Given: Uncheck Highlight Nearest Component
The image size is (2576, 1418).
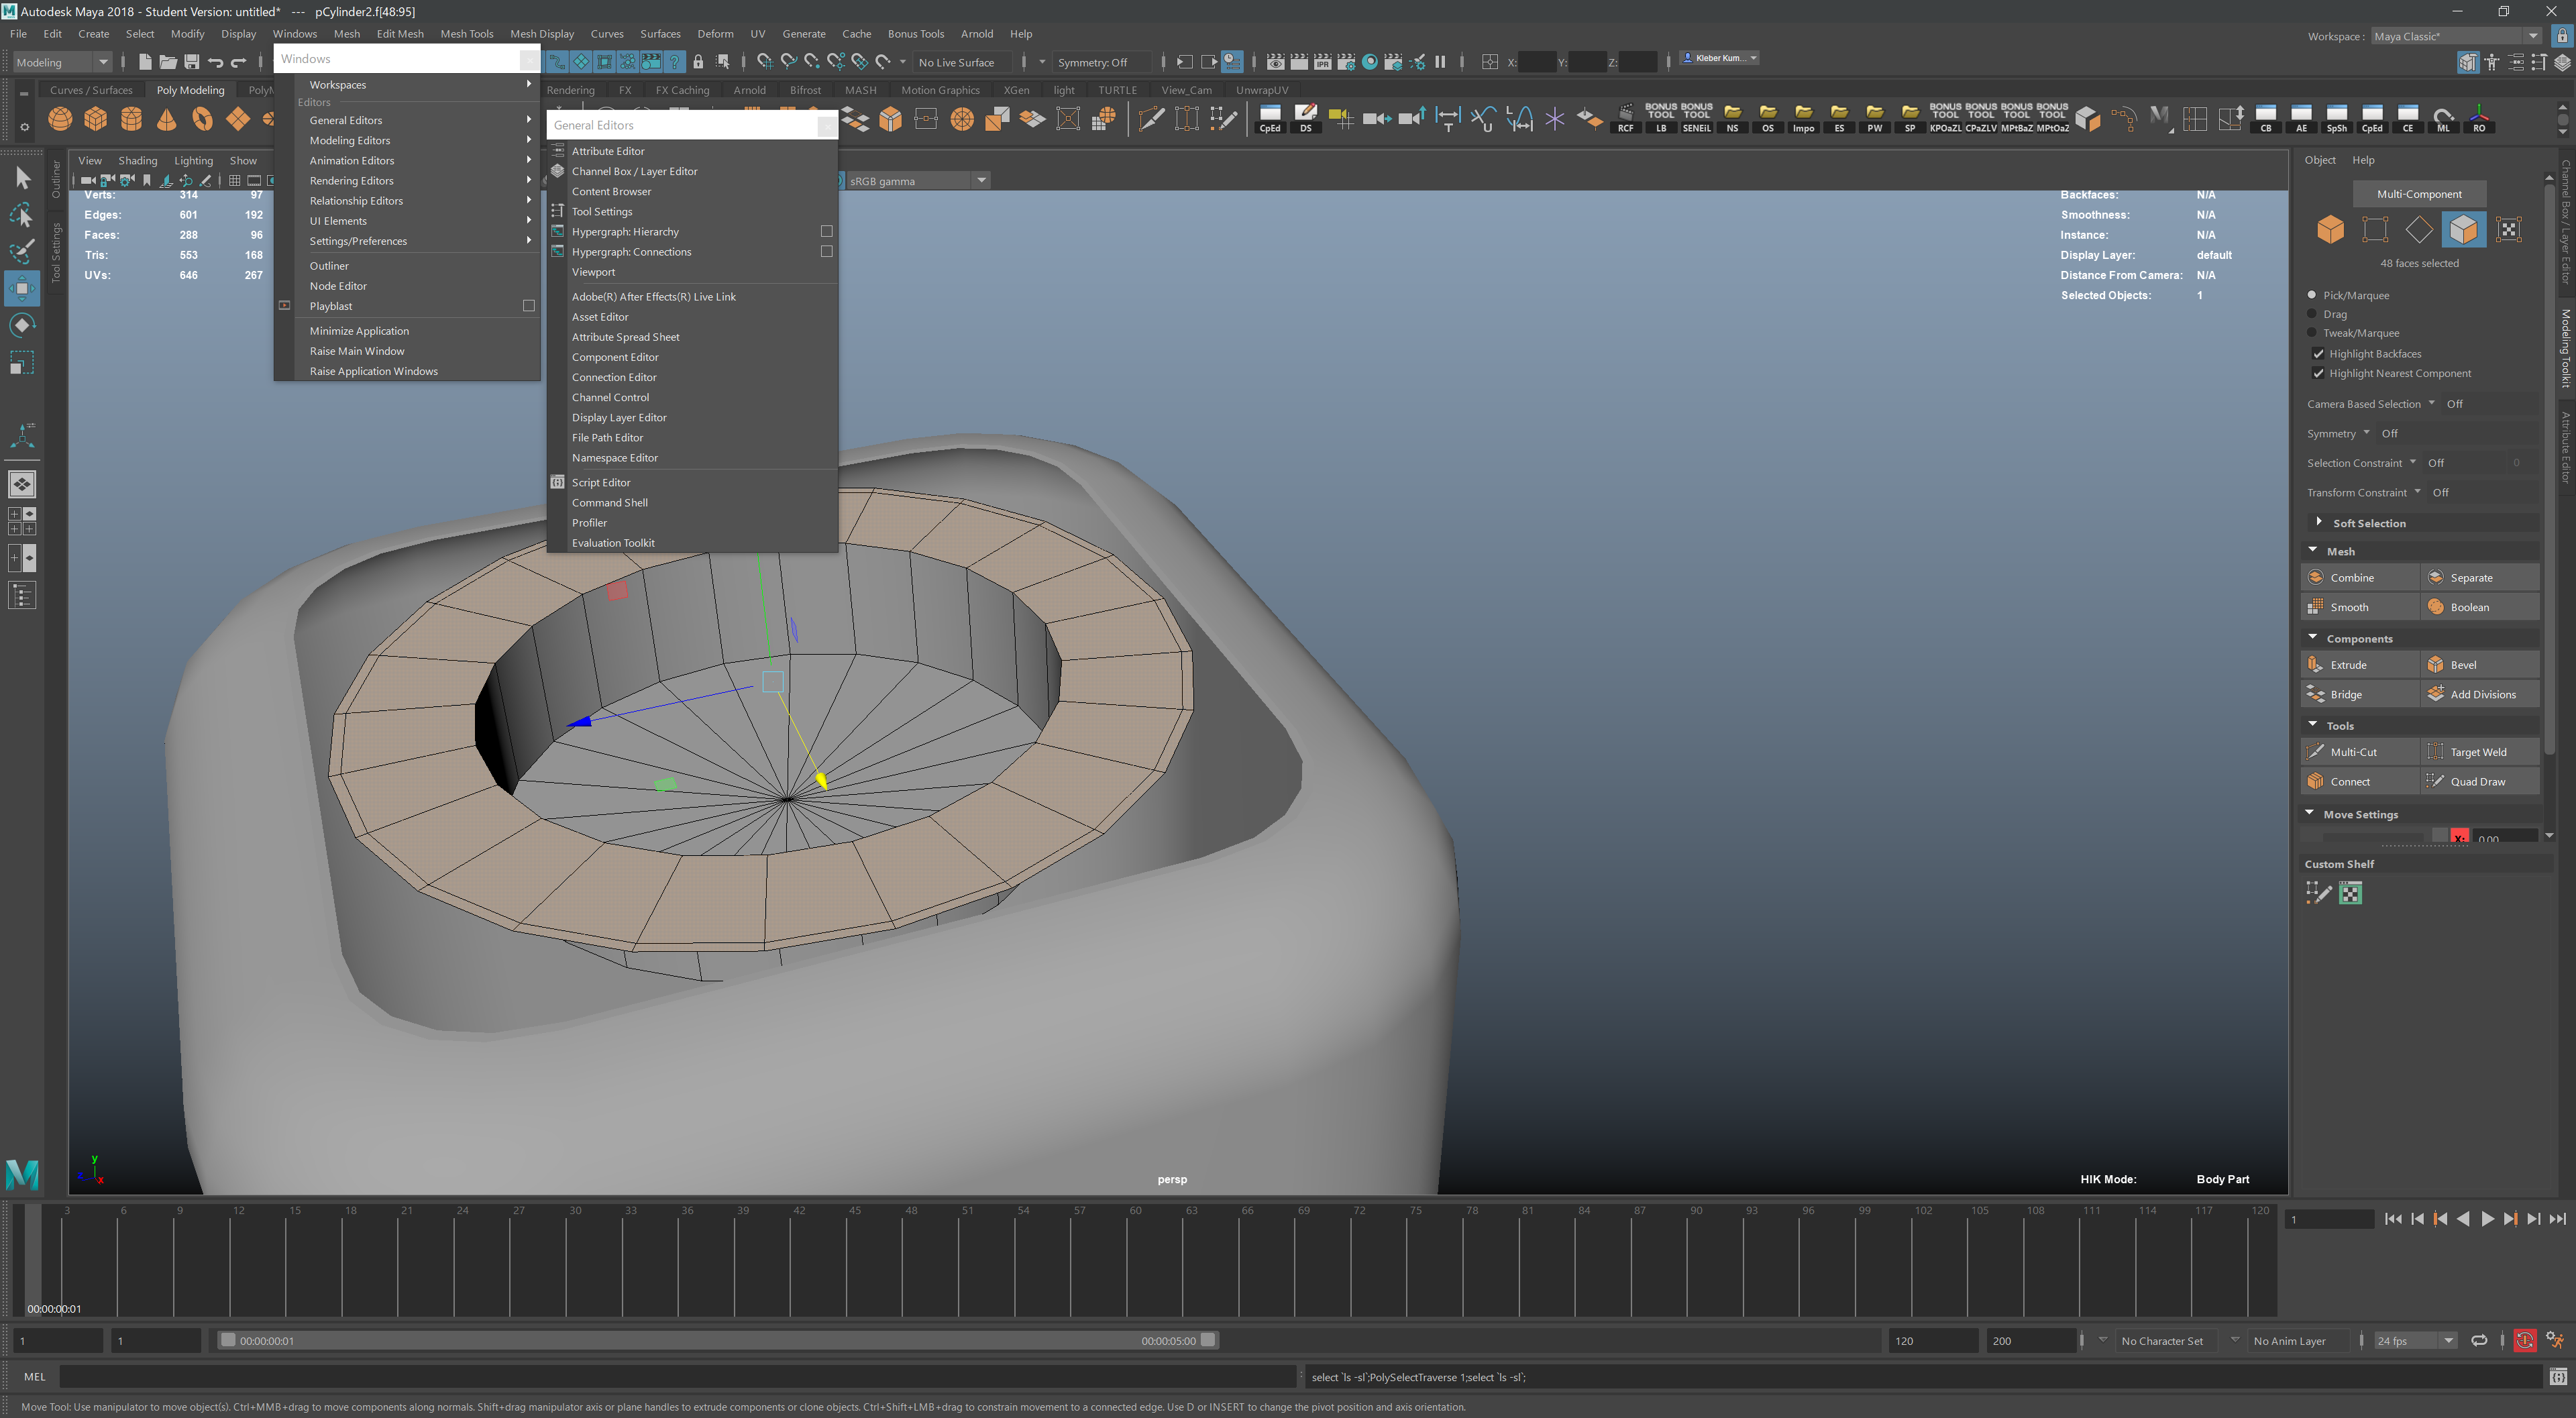Looking at the screenshot, I should 2318,374.
